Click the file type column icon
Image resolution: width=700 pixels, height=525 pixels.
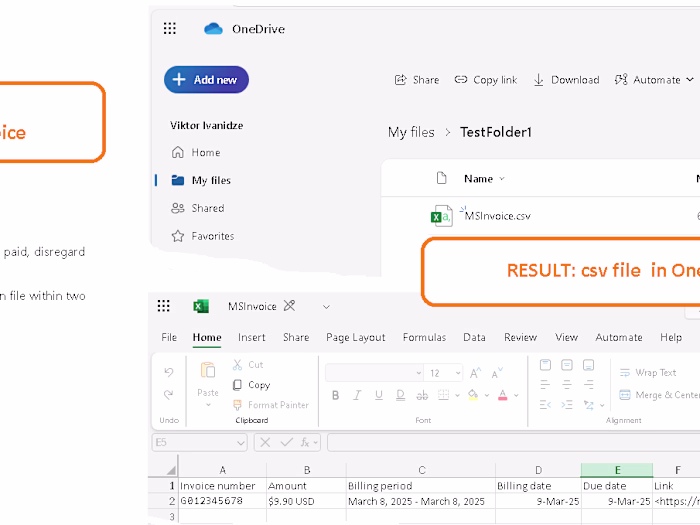442,178
